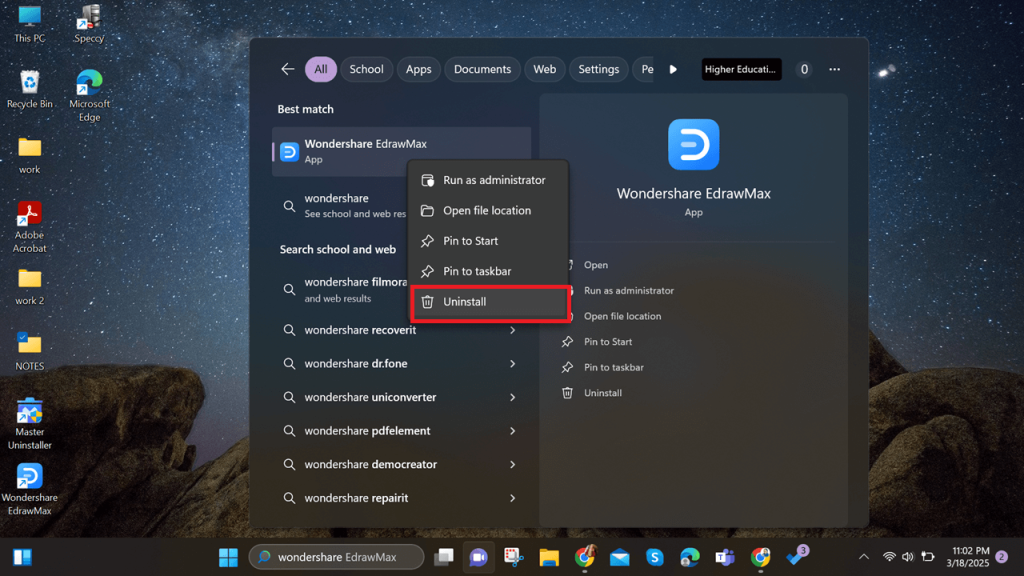Expand wondershare repairit suggestion arrow
Viewport: 1024px width, 576px height.
(x=513, y=498)
